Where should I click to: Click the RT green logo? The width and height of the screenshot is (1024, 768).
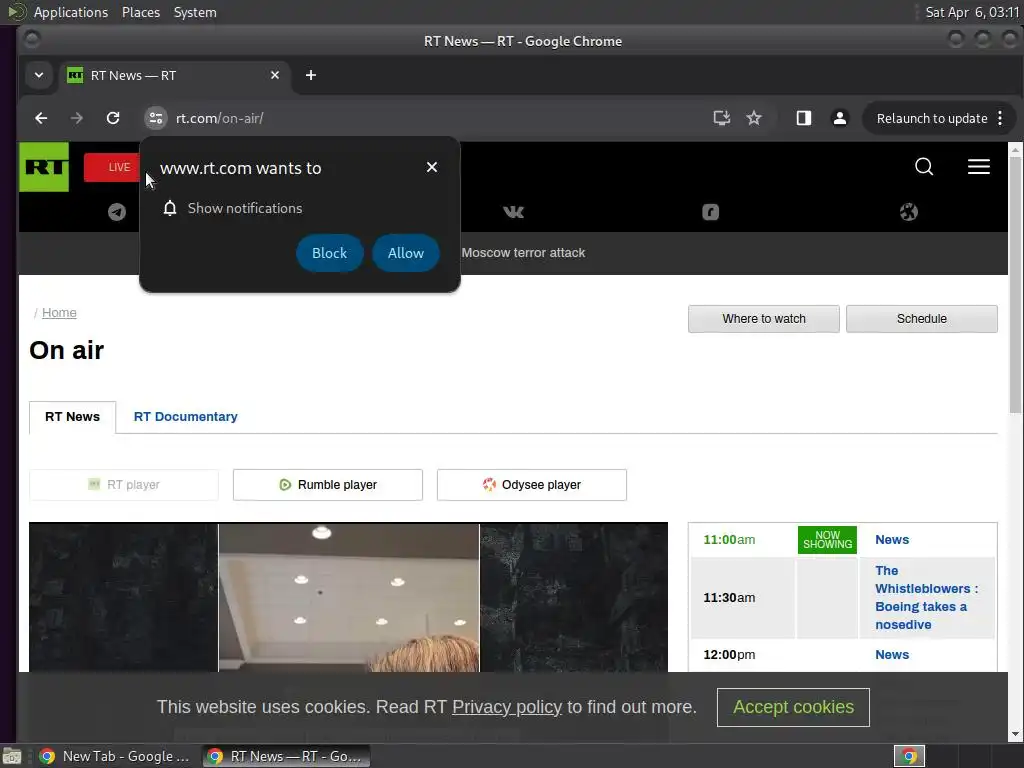44,167
